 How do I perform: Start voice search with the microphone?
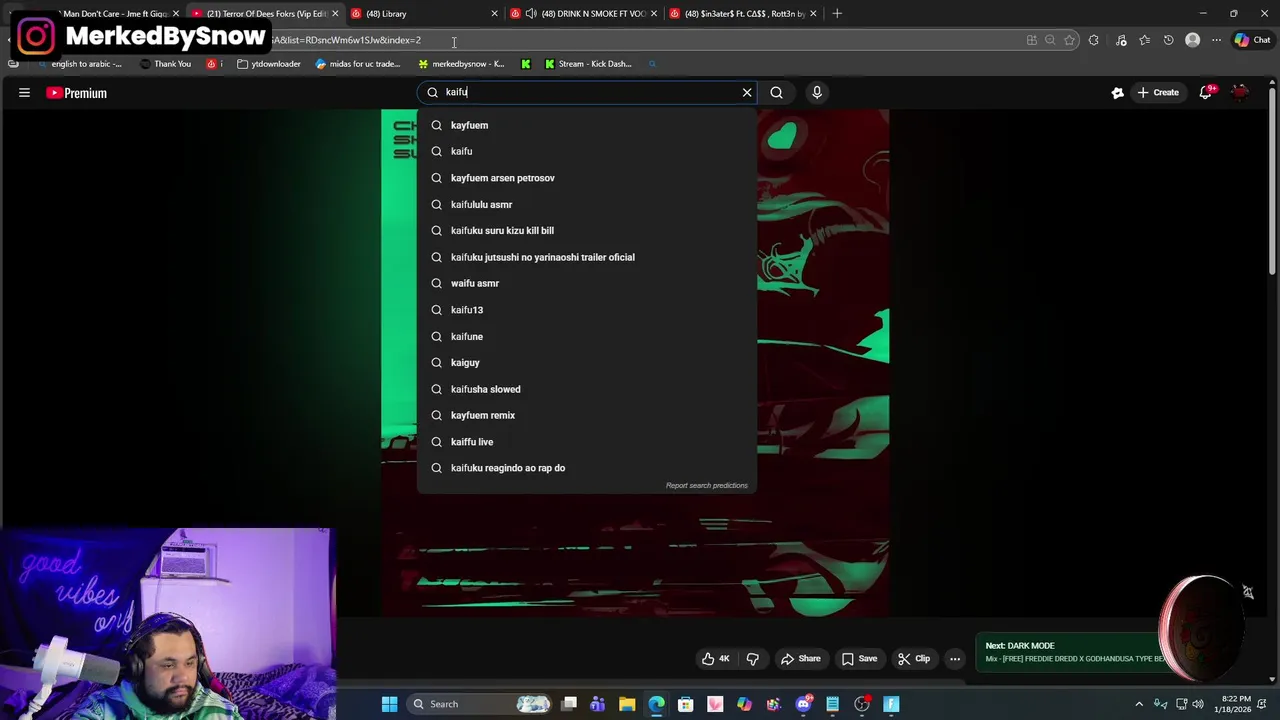[817, 92]
